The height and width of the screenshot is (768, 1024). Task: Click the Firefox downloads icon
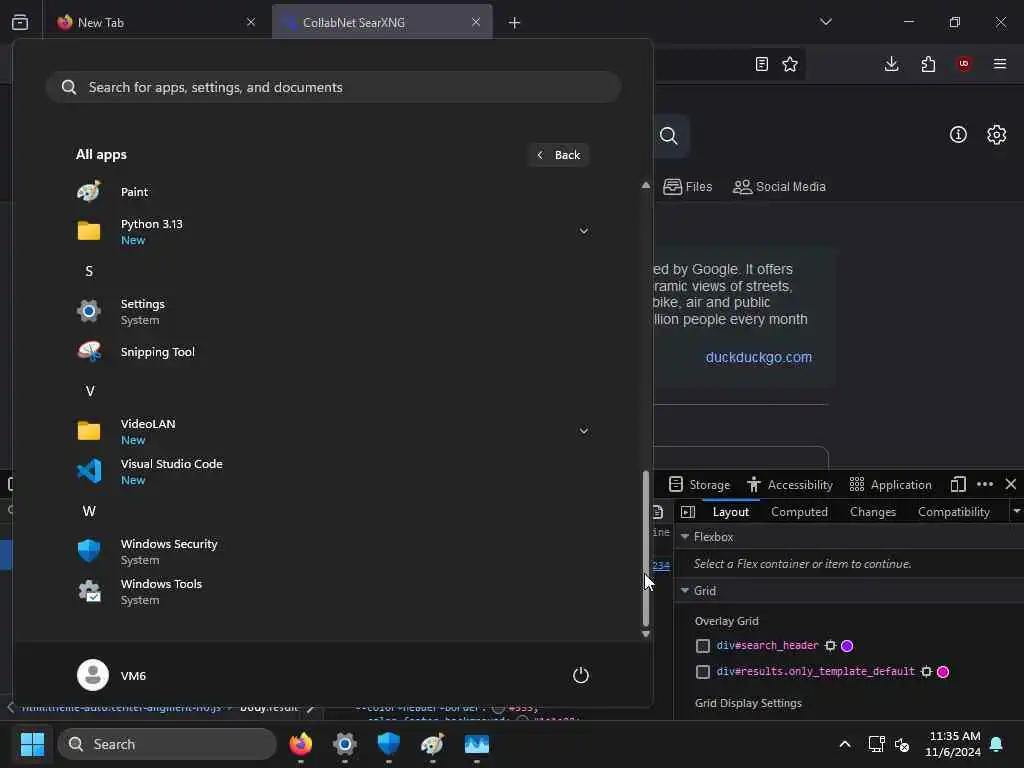(x=891, y=64)
